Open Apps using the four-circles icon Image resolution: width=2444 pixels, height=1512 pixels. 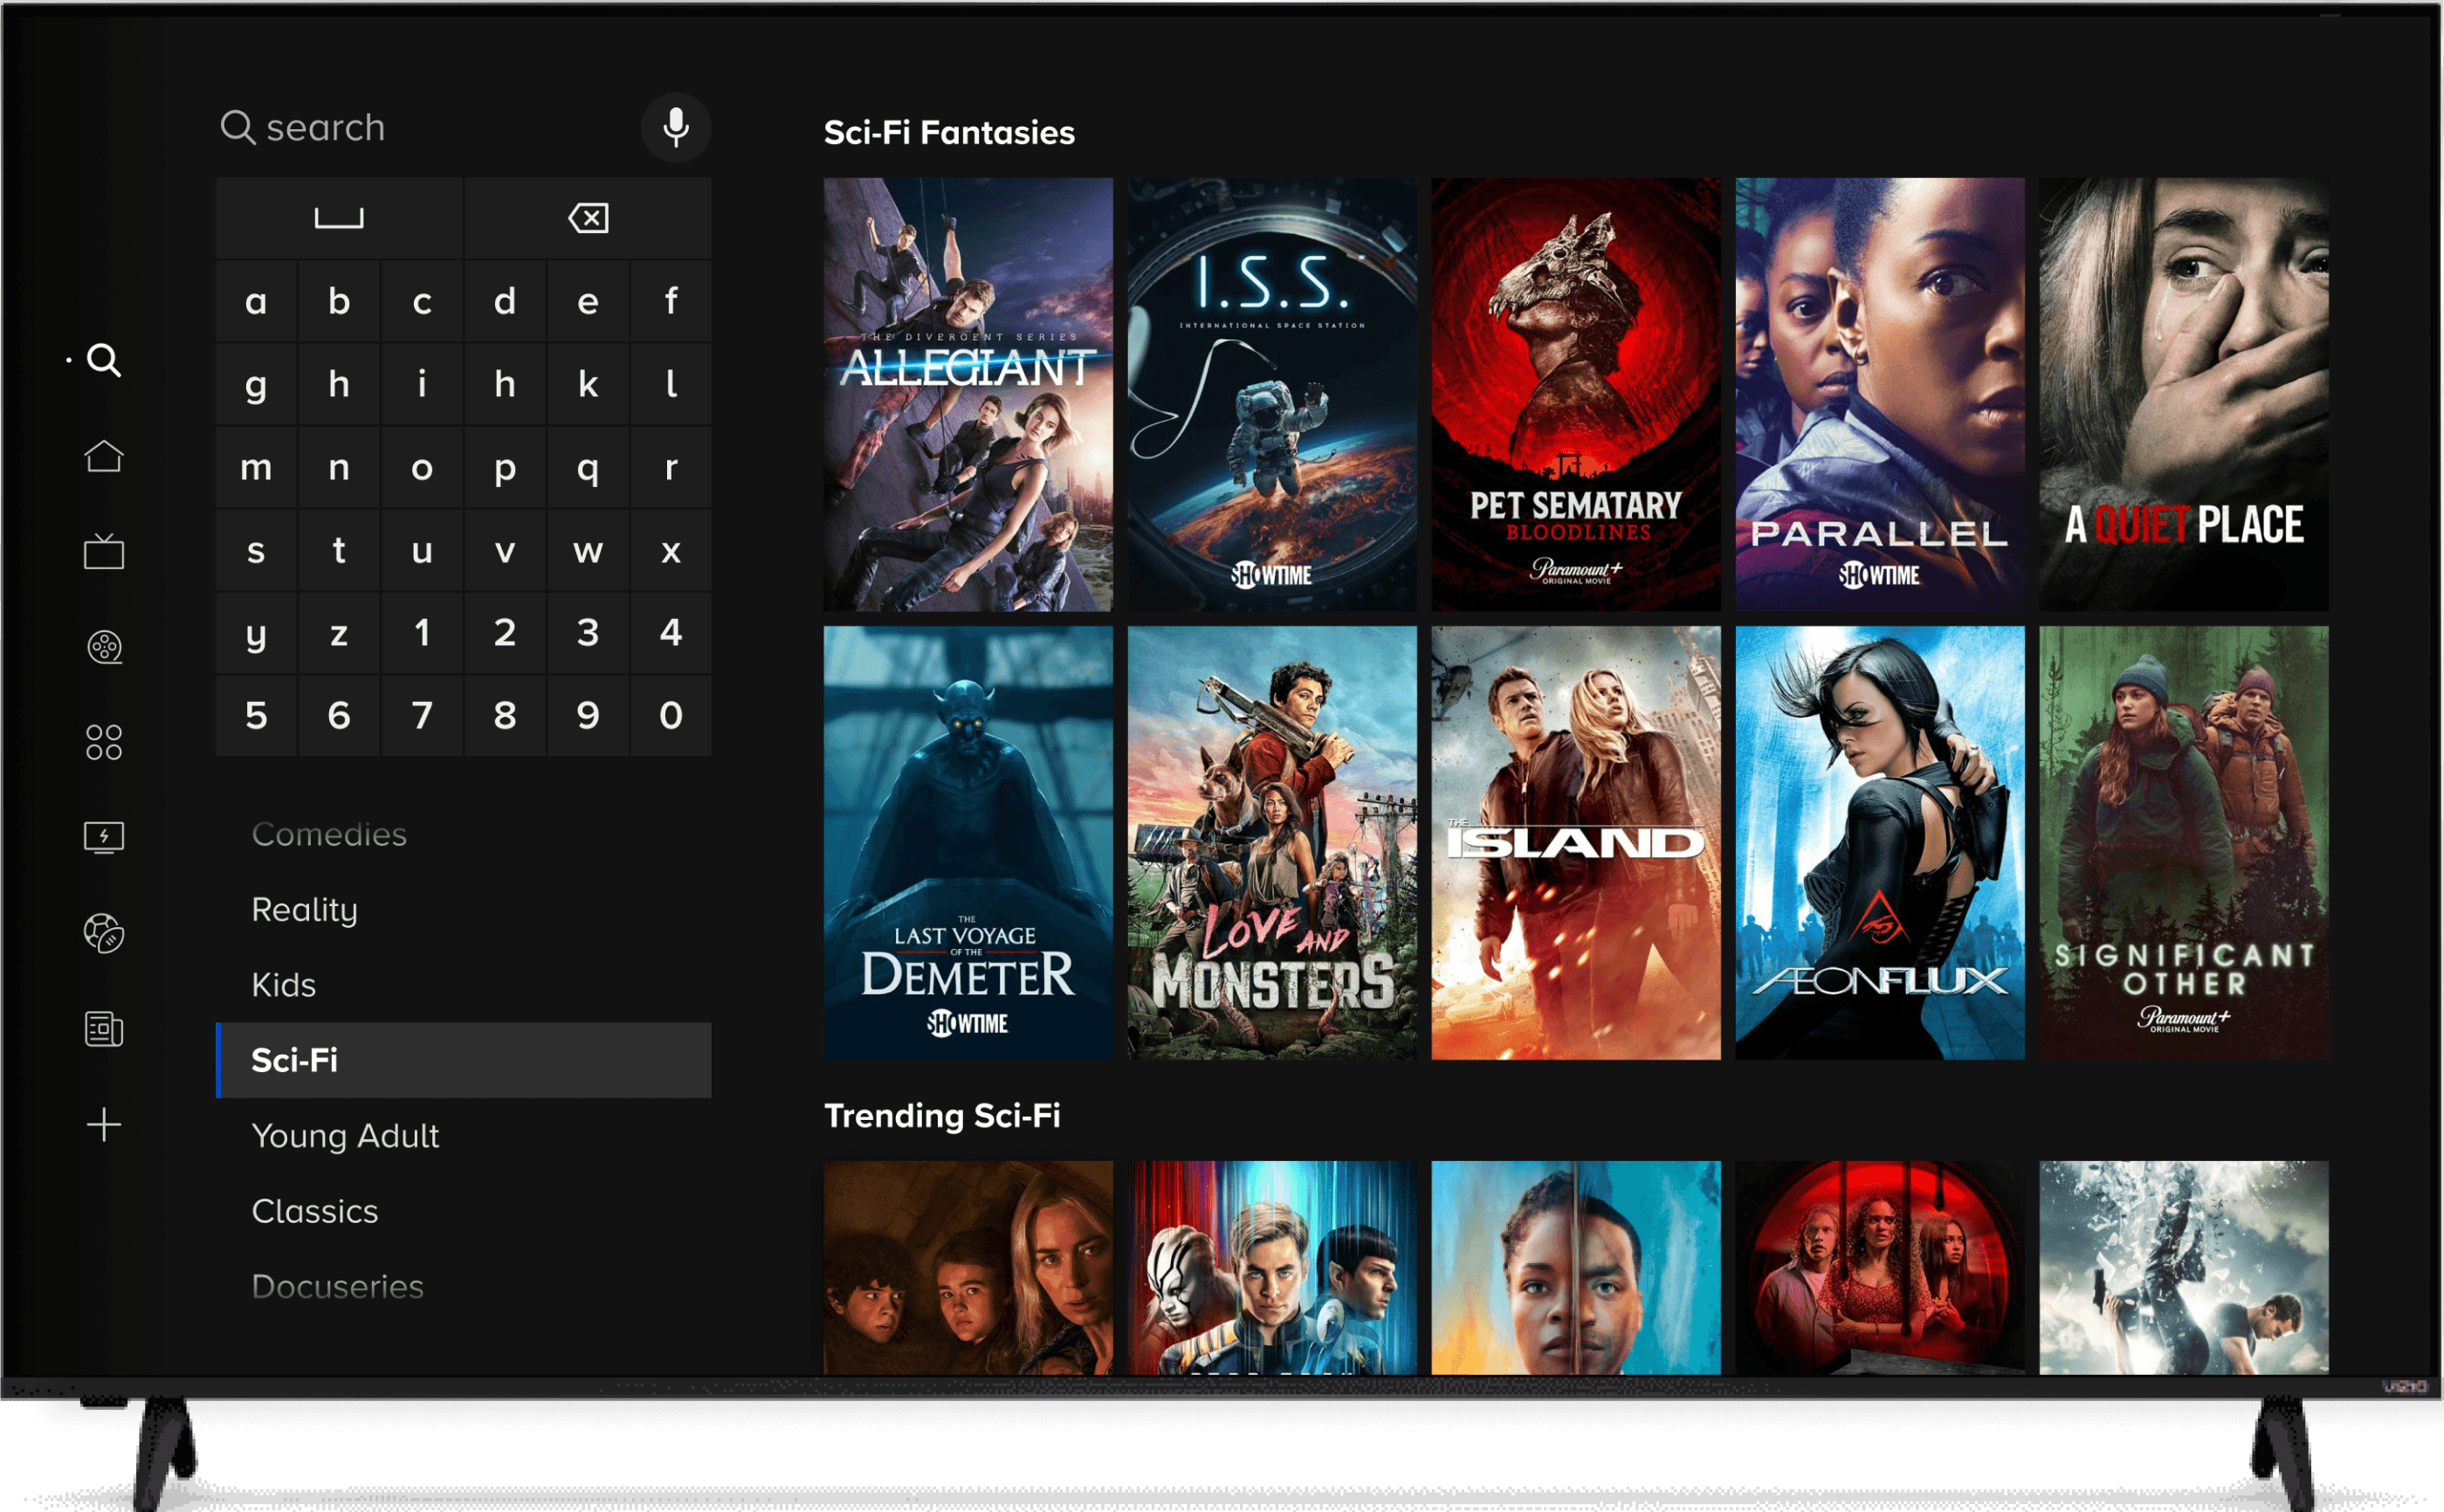pos(103,742)
